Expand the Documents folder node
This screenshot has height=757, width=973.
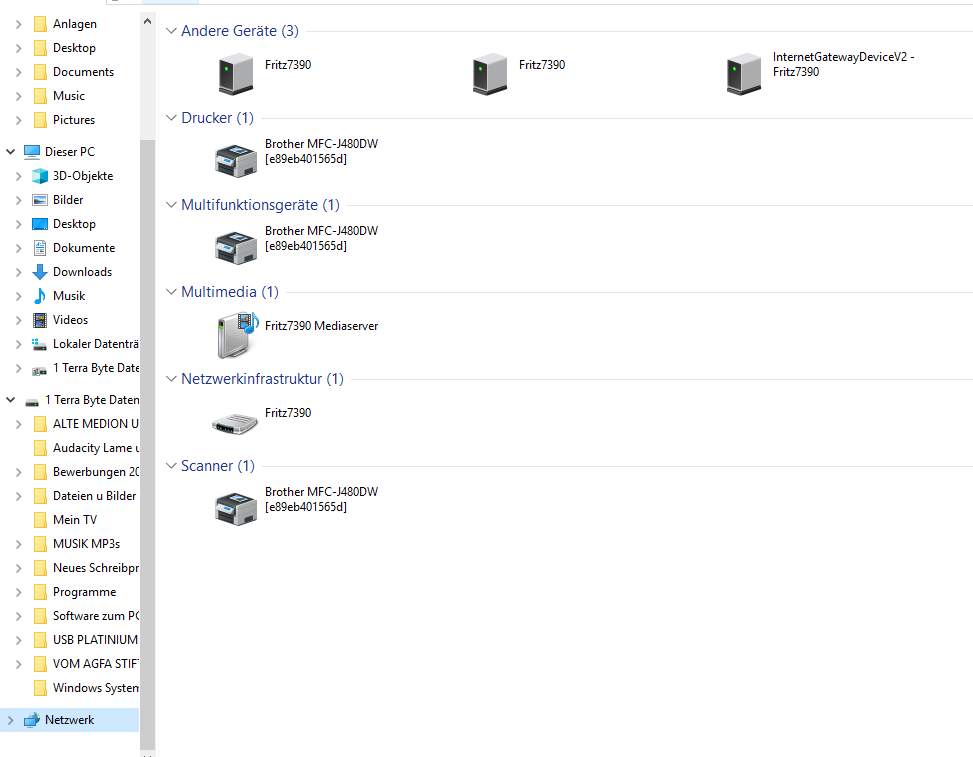pyautogui.click(x=19, y=72)
